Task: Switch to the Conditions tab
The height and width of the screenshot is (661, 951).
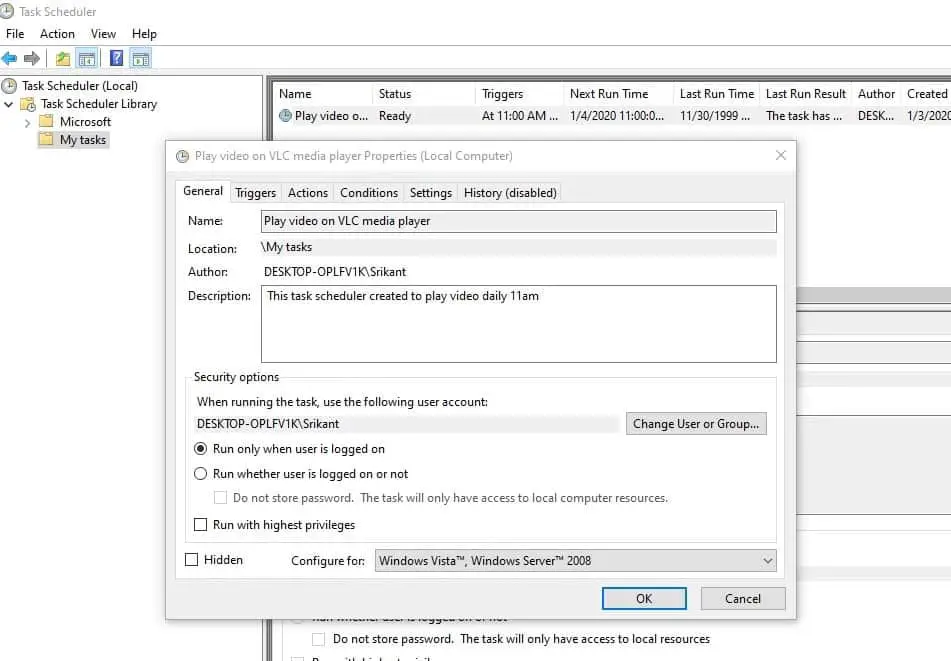Action: point(369,193)
